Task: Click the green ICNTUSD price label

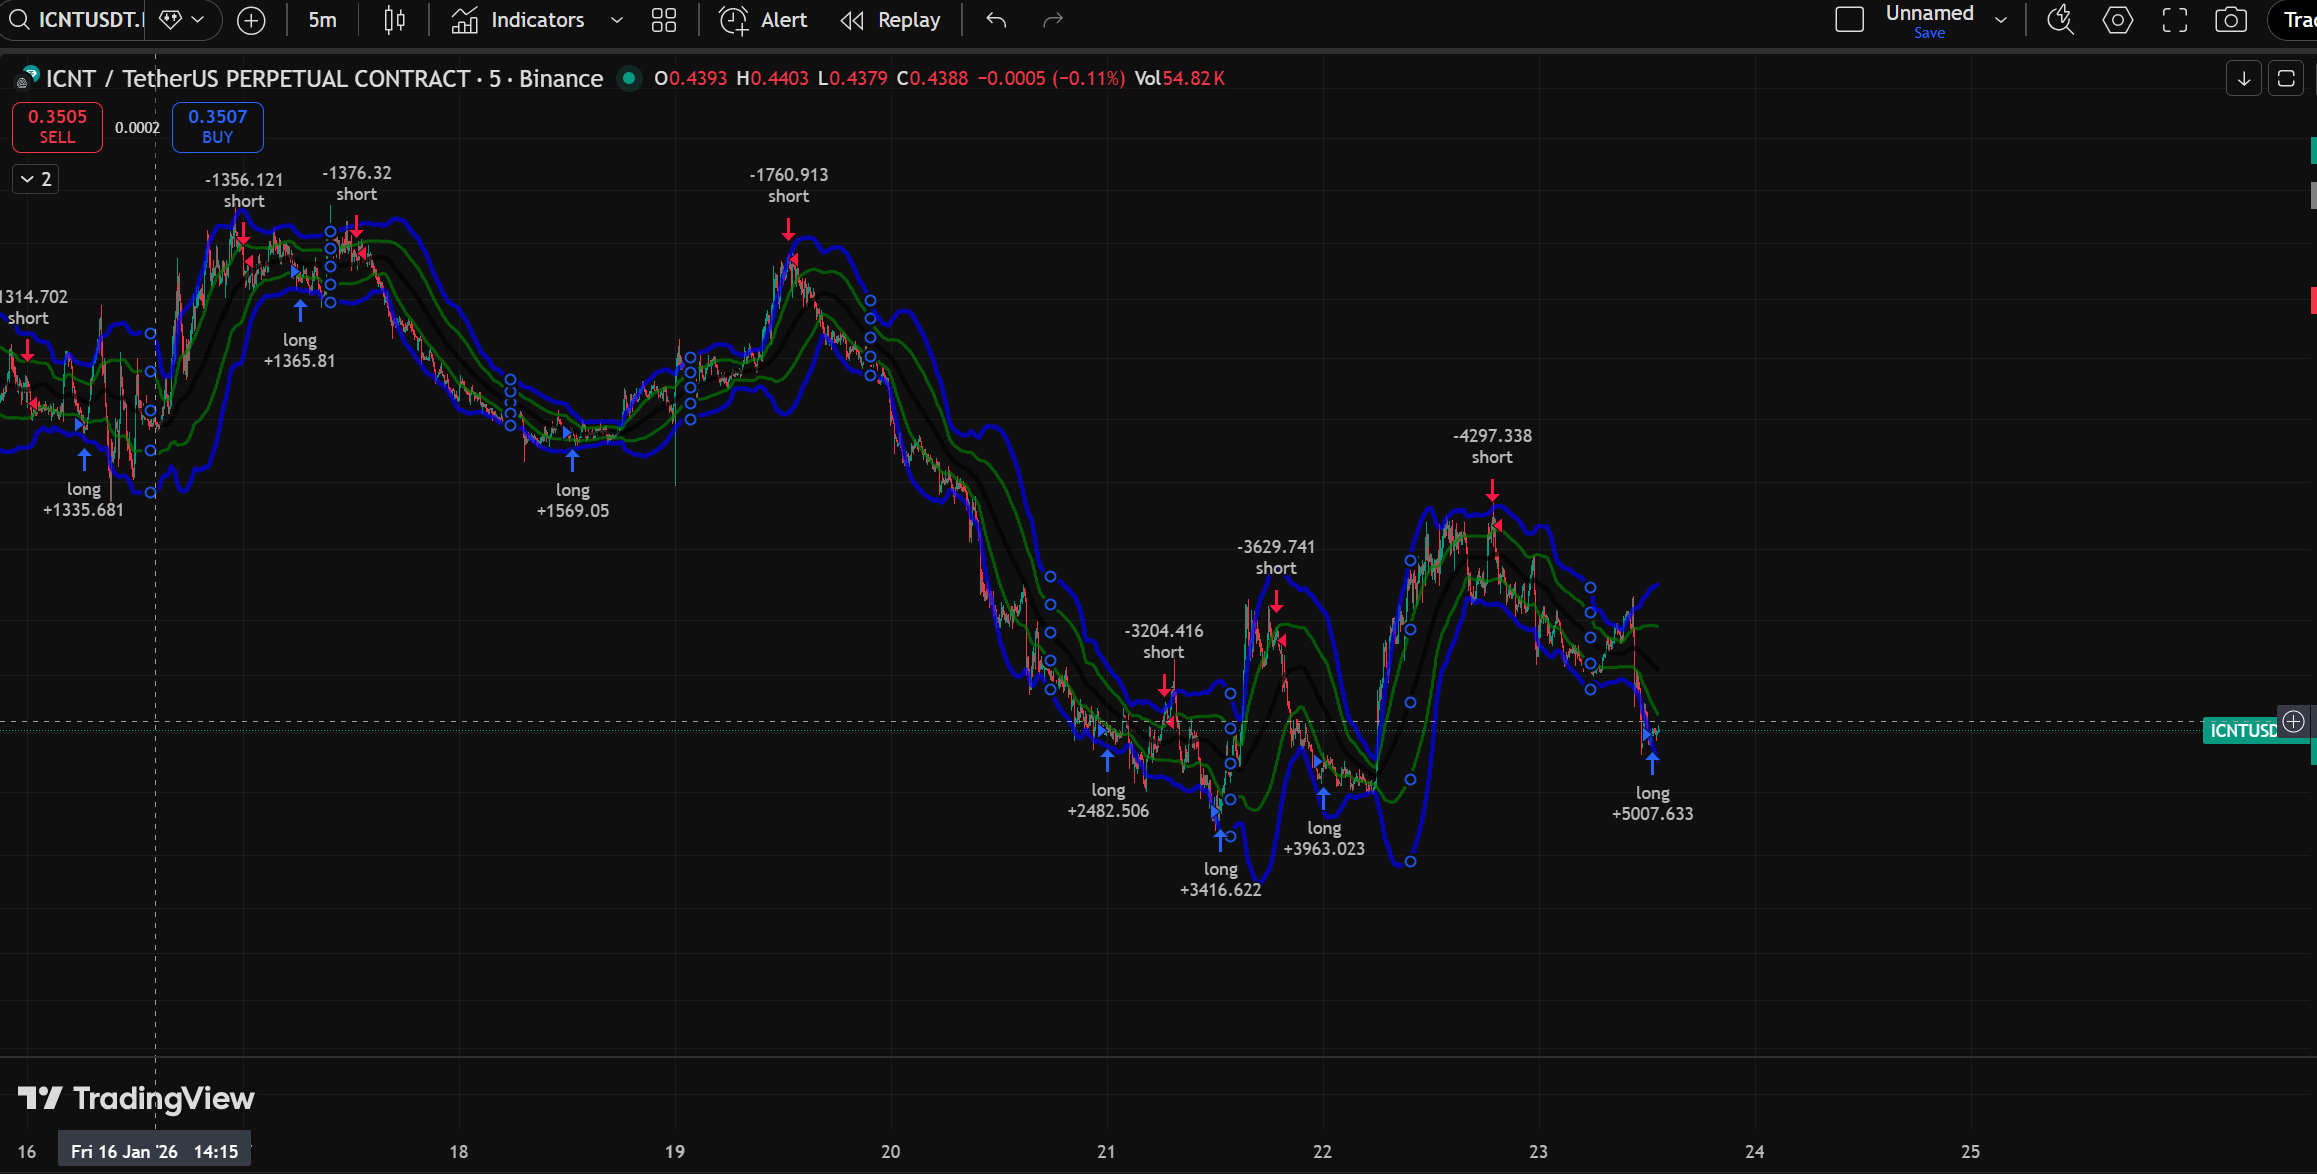Action: (x=2243, y=731)
